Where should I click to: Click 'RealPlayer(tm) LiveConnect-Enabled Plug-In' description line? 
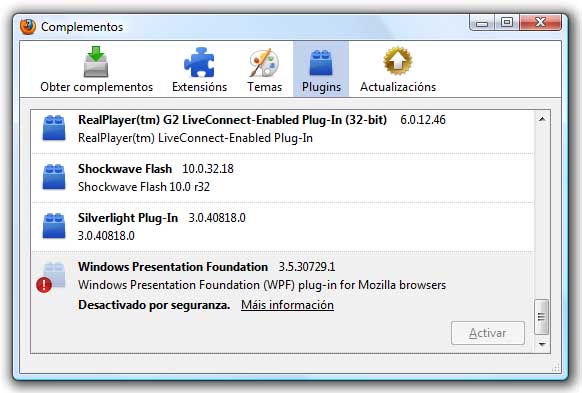[x=196, y=138]
